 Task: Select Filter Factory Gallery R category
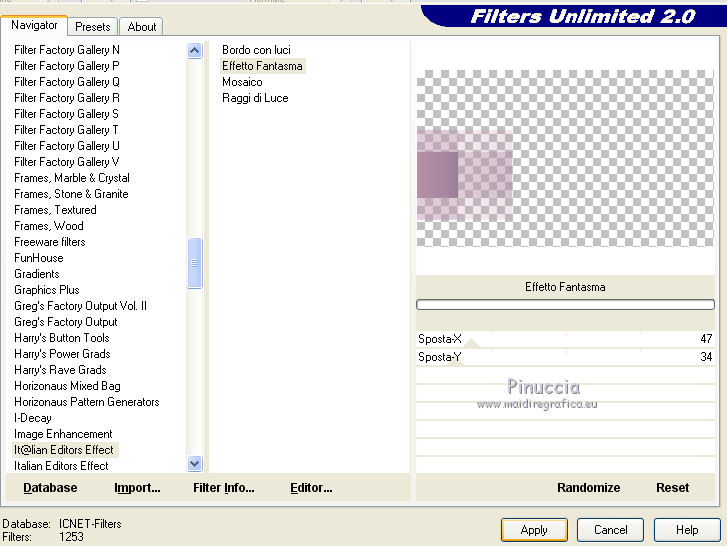pyautogui.click(x=67, y=98)
